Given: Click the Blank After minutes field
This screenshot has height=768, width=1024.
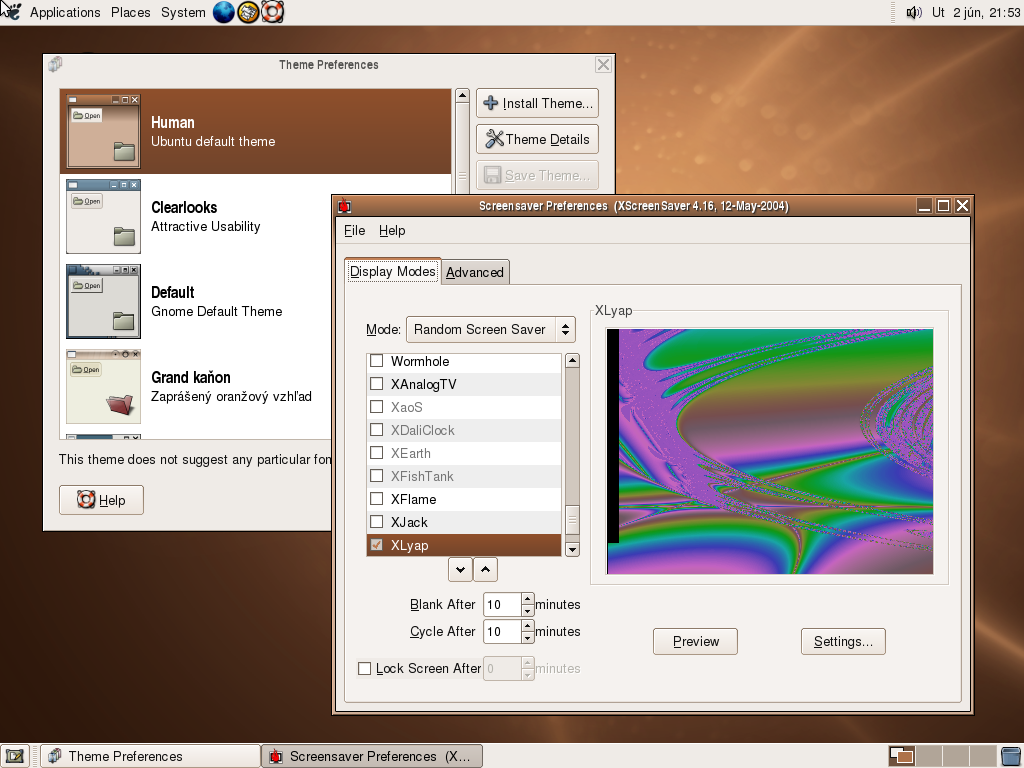Looking at the screenshot, I should click(502, 605).
